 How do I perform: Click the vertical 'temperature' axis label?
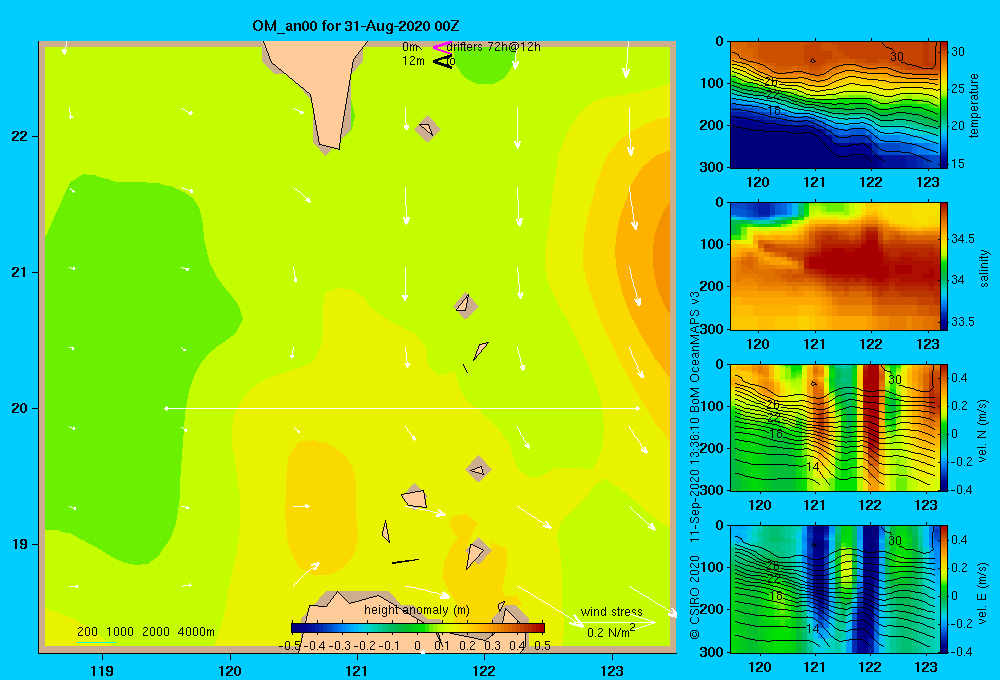pos(973,105)
